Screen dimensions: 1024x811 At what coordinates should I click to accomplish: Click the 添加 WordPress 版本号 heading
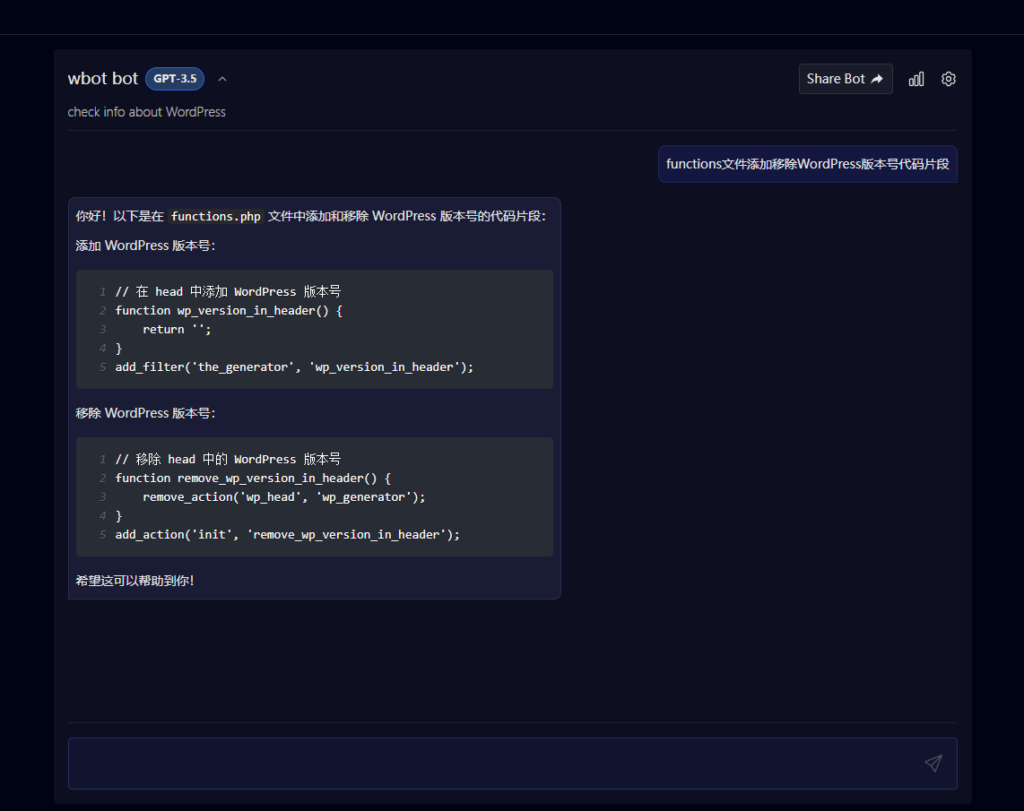click(x=145, y=245)
